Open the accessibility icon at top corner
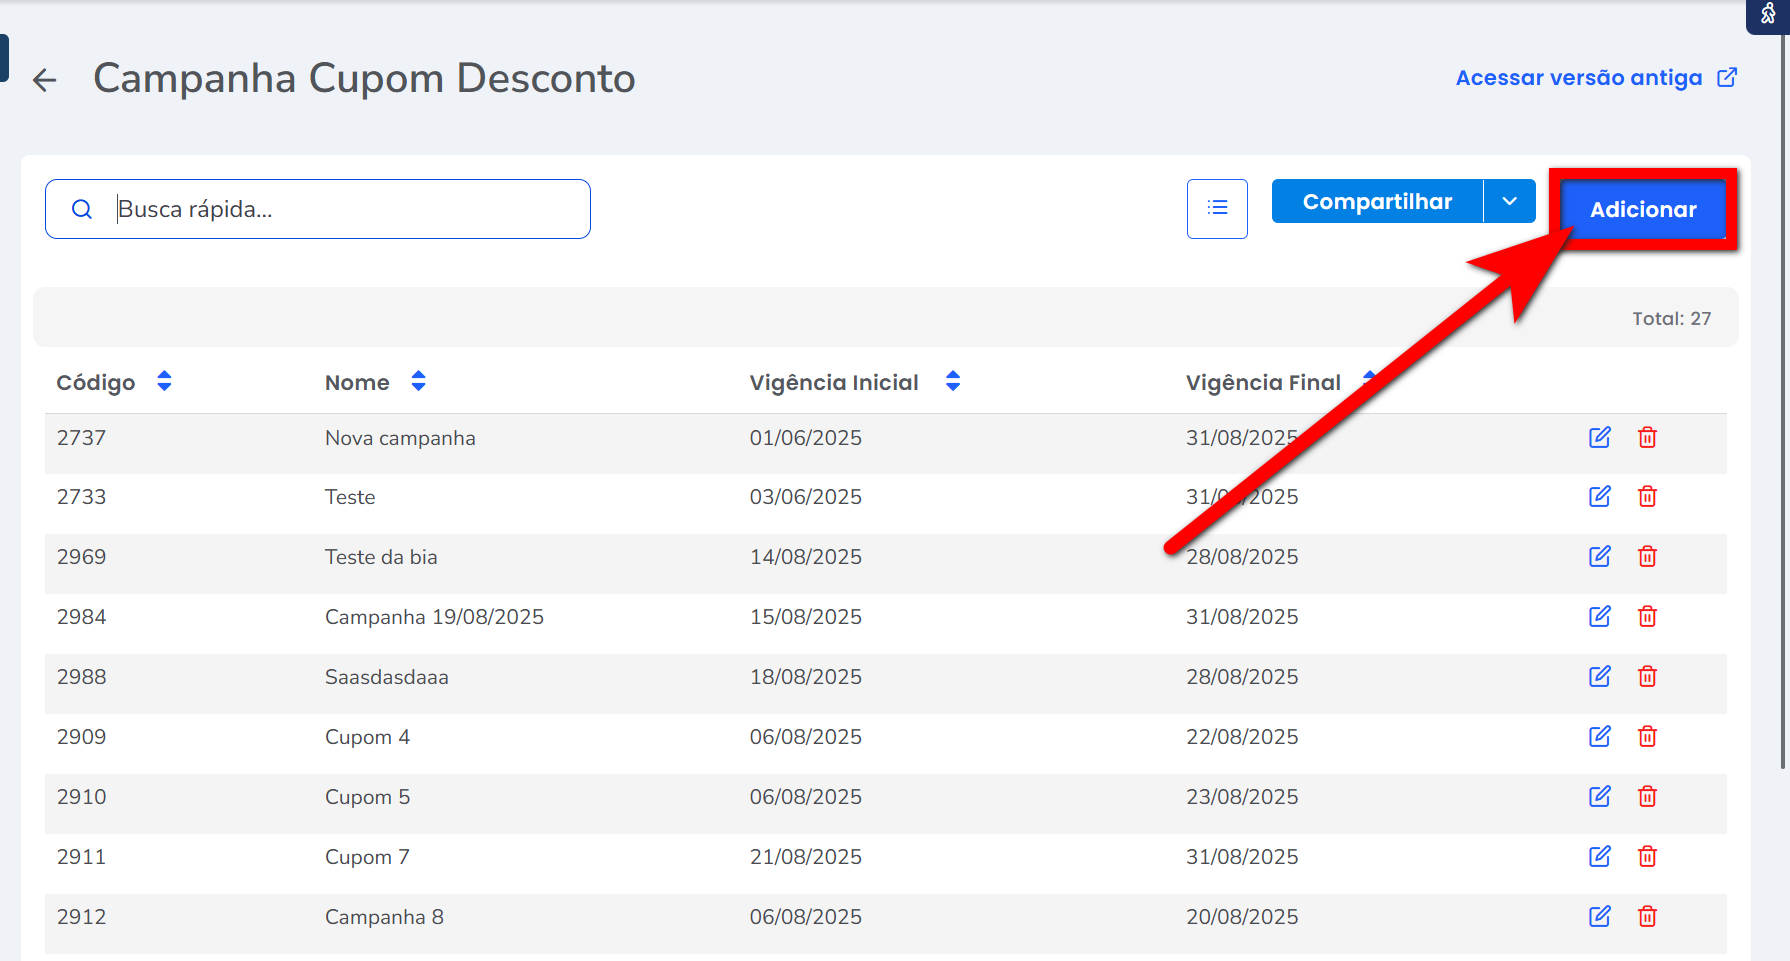 (x=1767, y=14)
